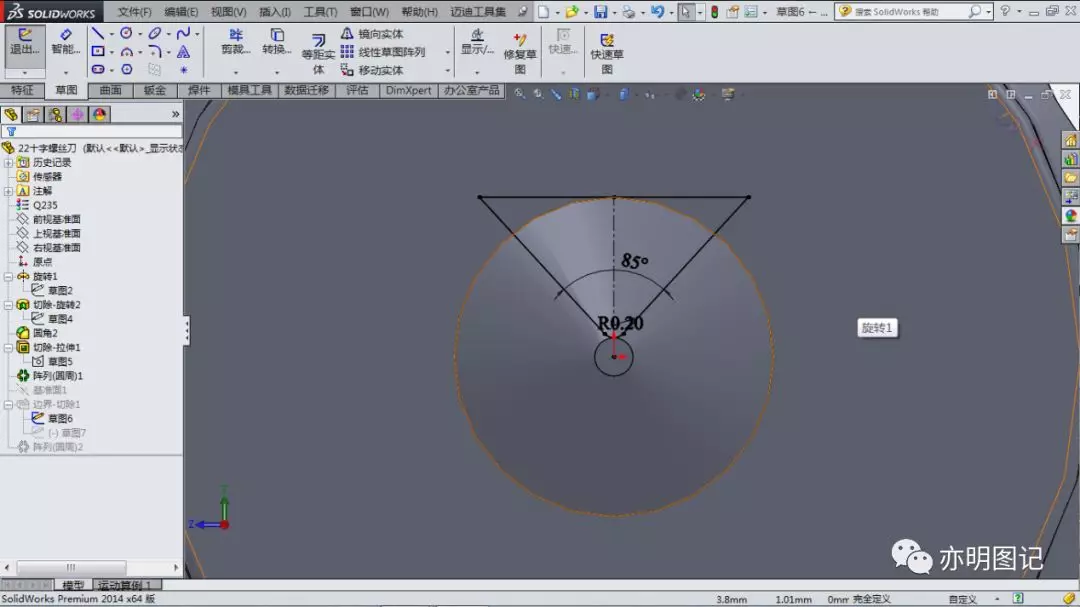Click the 快速草图 rapid sketch tool
1080x607 pixels.
coord(606,54)
